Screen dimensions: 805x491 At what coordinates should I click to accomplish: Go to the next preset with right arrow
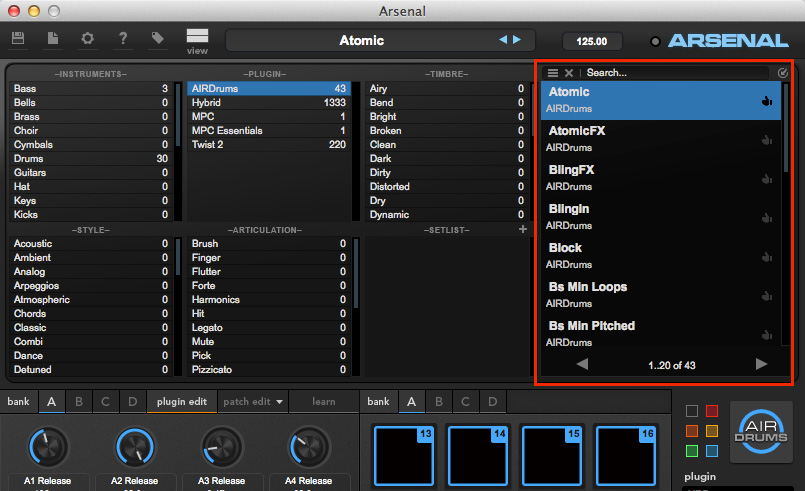[x=516, y=40]
